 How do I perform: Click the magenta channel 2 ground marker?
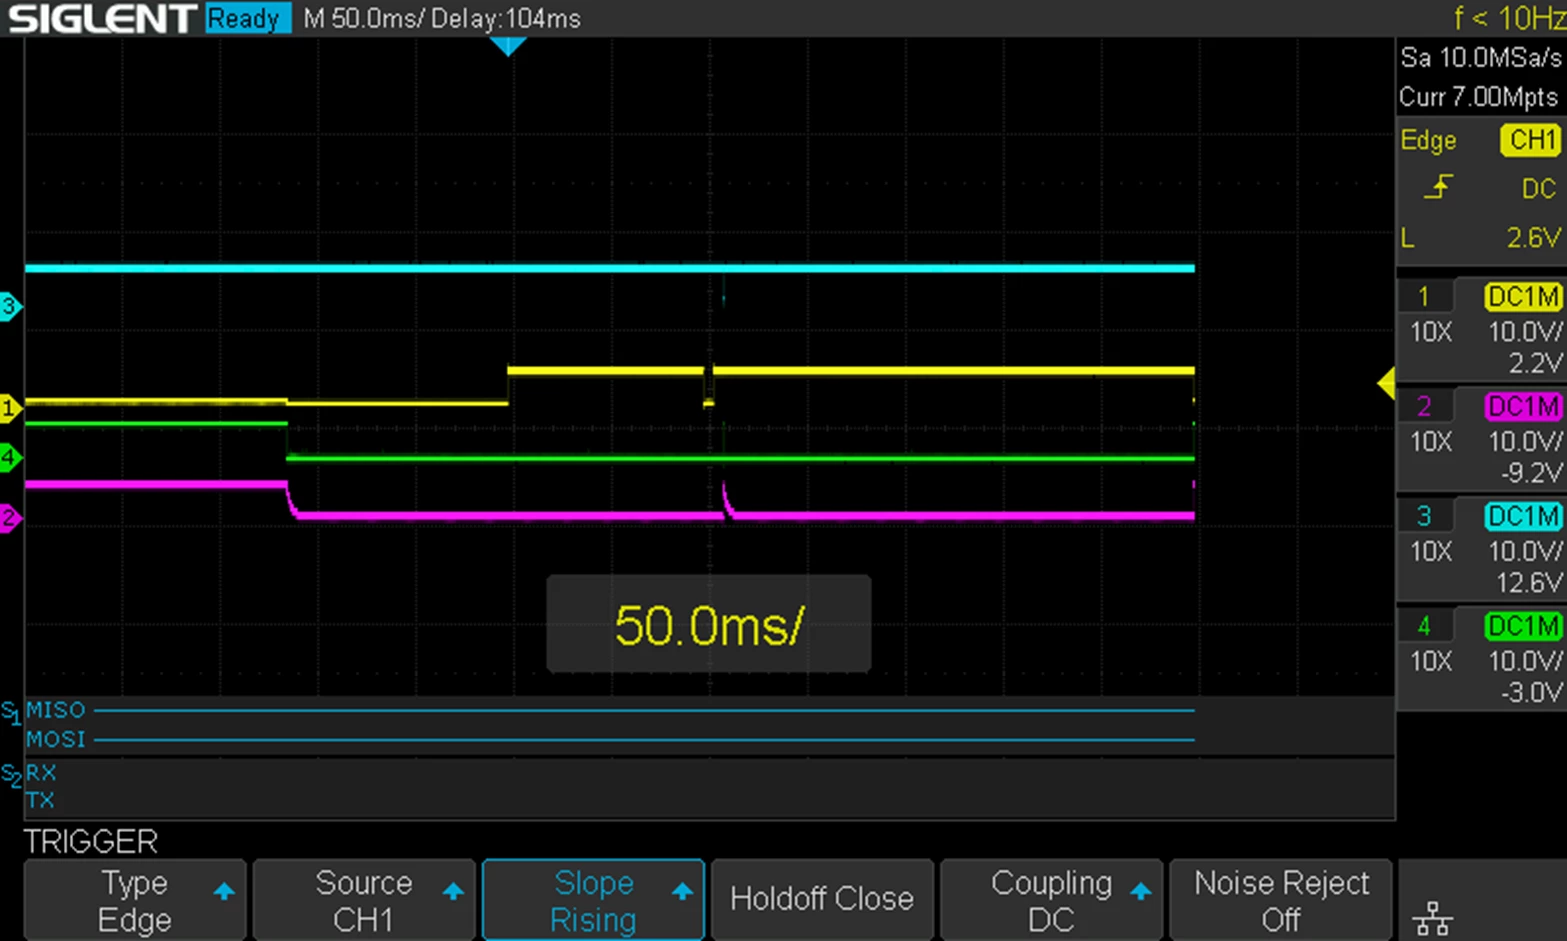click(x=10, y=517)
